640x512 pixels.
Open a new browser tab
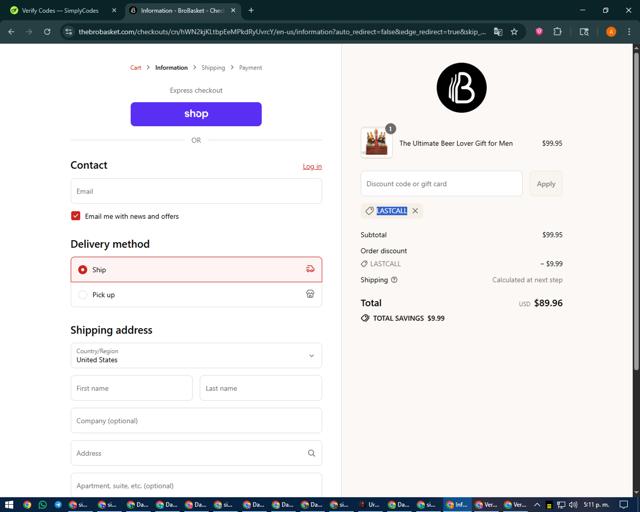(x=251, y=10)
